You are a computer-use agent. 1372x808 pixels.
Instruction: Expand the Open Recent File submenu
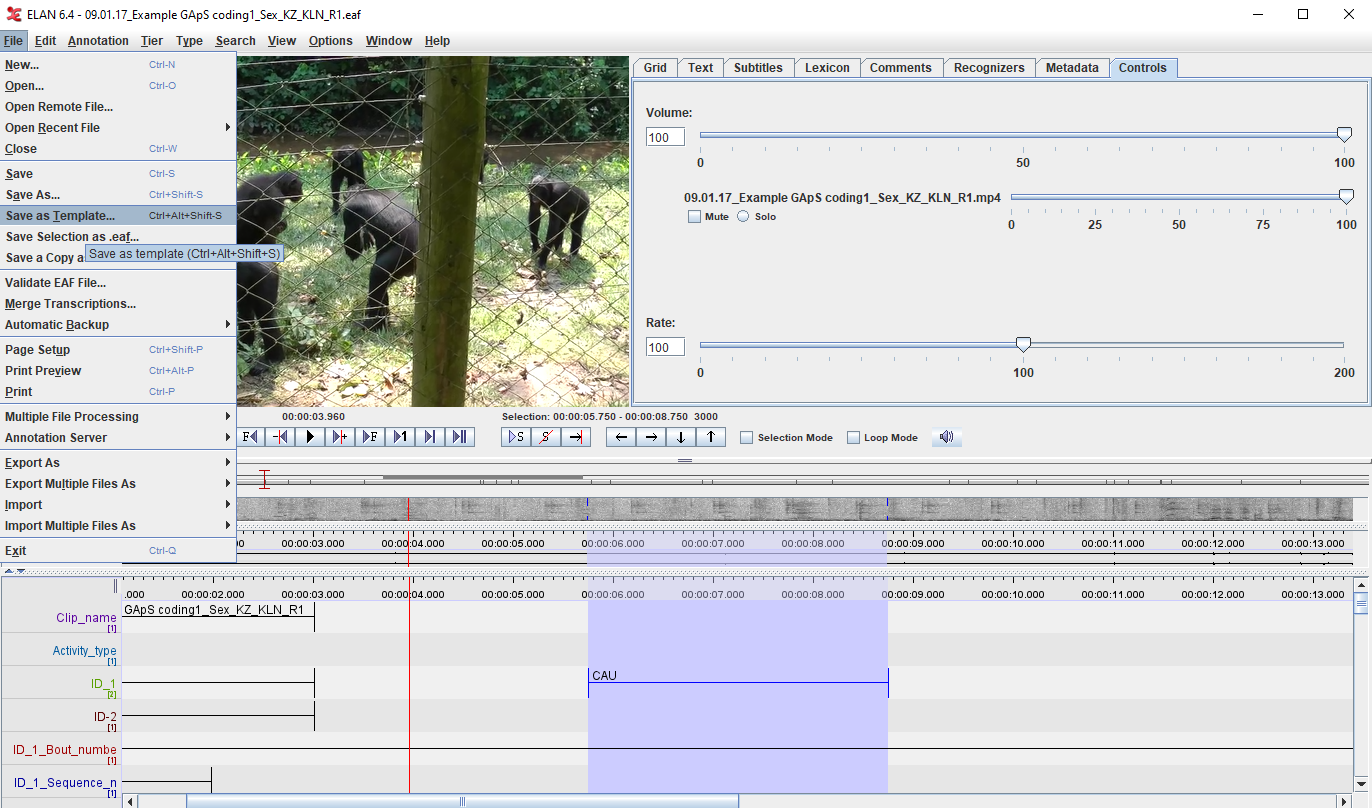pos(117,128)
